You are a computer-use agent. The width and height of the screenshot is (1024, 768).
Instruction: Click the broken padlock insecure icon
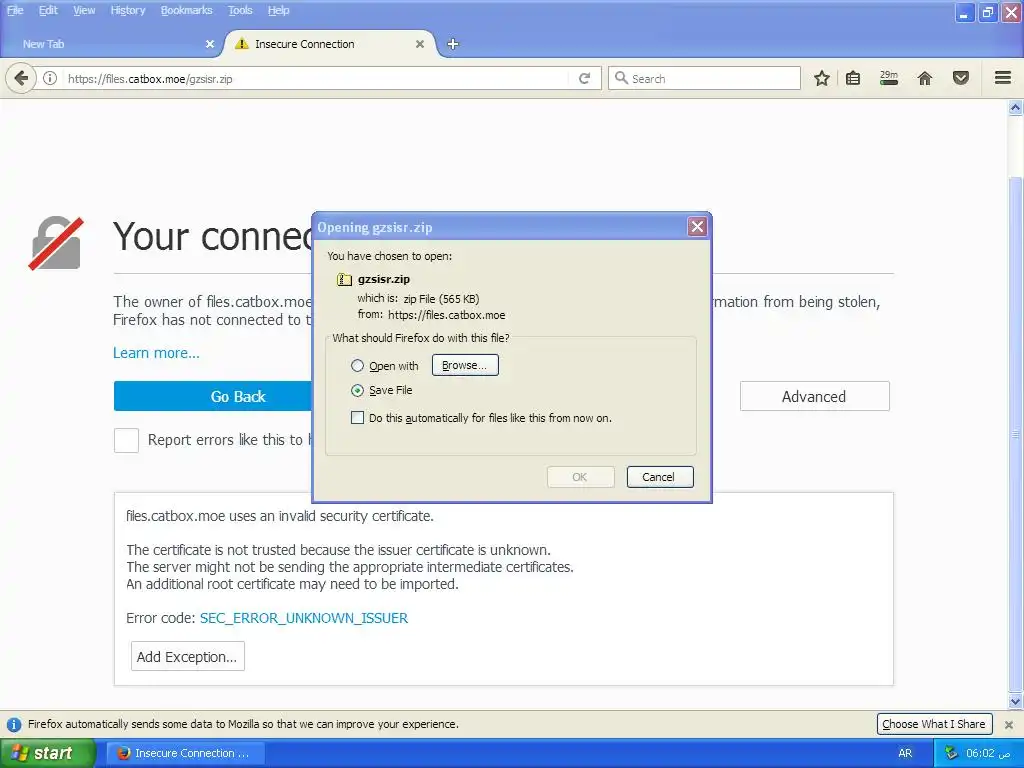click(x=56, y=243)
